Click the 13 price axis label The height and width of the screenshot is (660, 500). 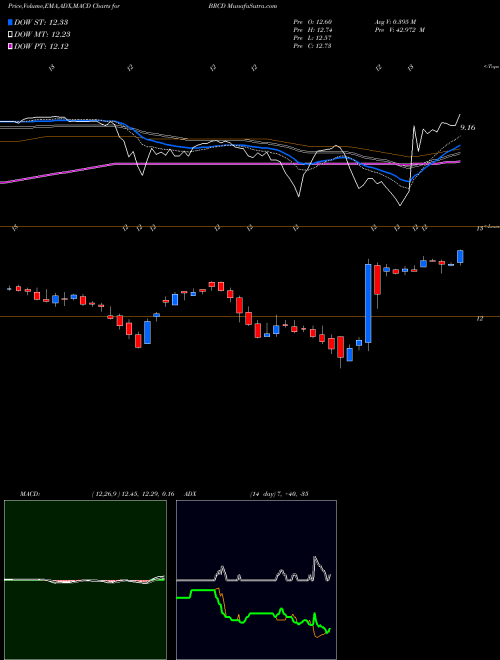point(479,229)
